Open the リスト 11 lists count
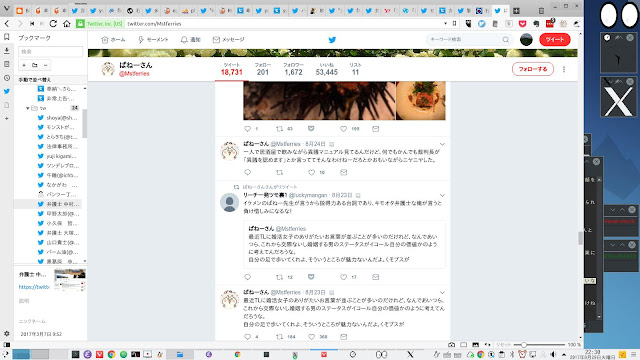Viewport: 640px width, 360px height. click(x=356, y=70)
